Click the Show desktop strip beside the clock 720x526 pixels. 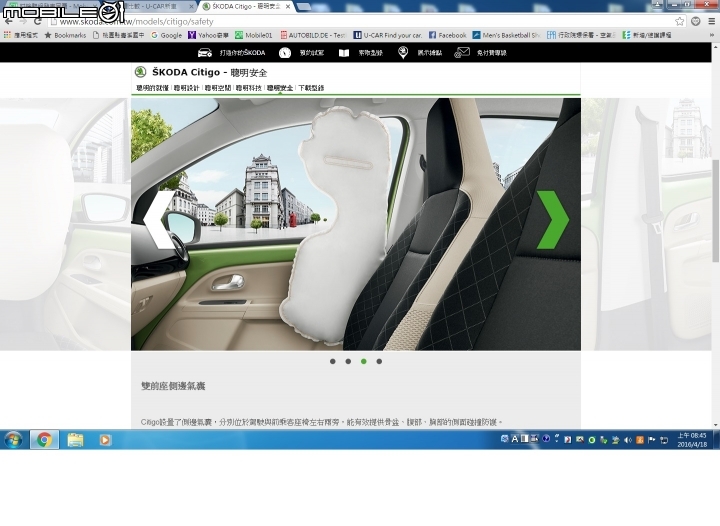click(x=717, y=440)
